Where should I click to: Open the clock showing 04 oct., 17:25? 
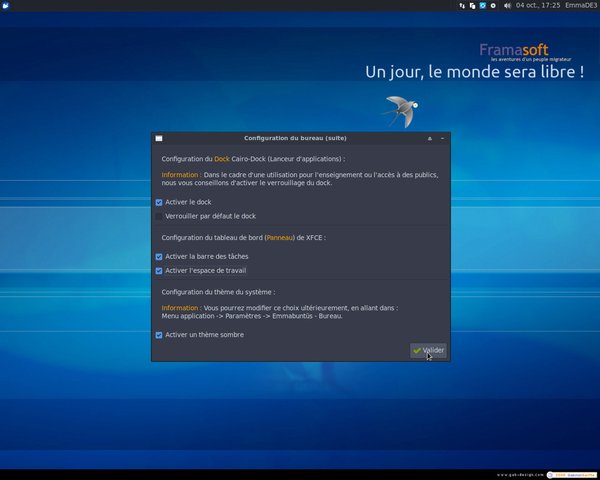(x=538, y=5)
